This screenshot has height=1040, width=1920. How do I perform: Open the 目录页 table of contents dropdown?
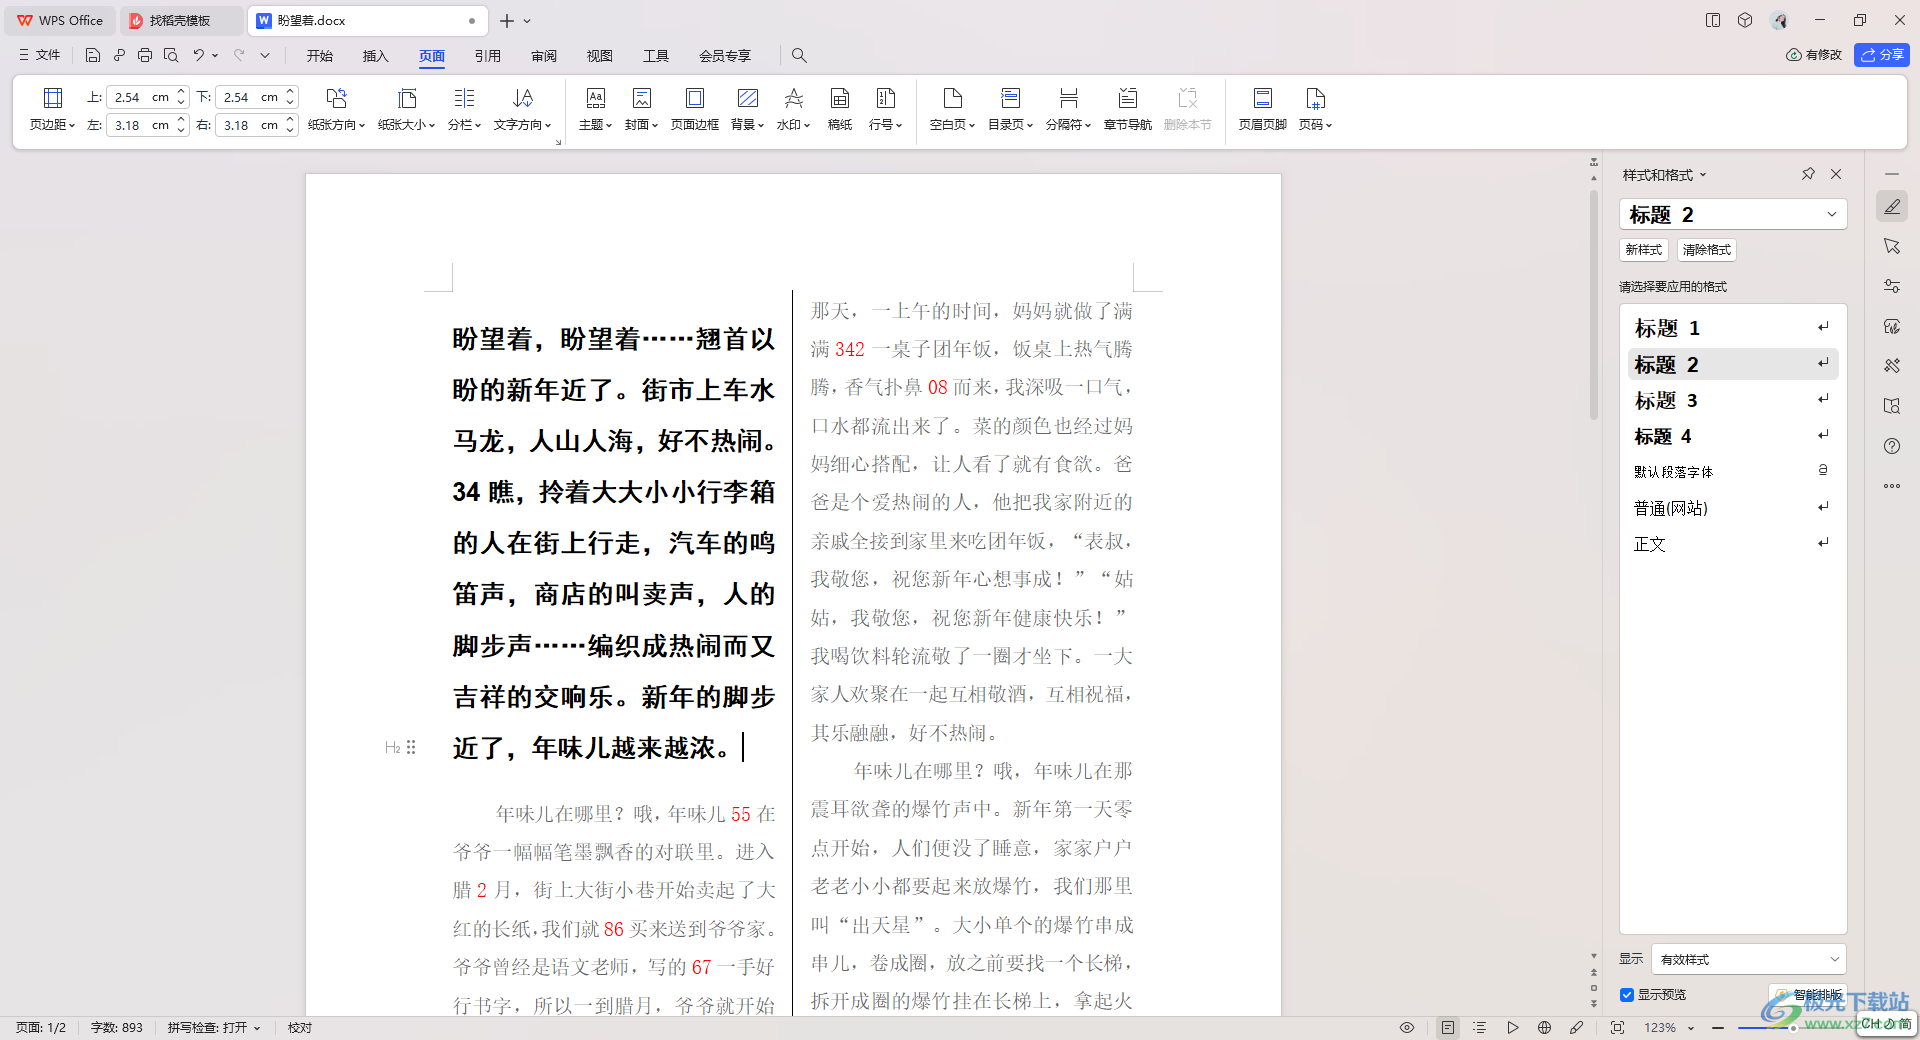click(x=1010, y=109)
